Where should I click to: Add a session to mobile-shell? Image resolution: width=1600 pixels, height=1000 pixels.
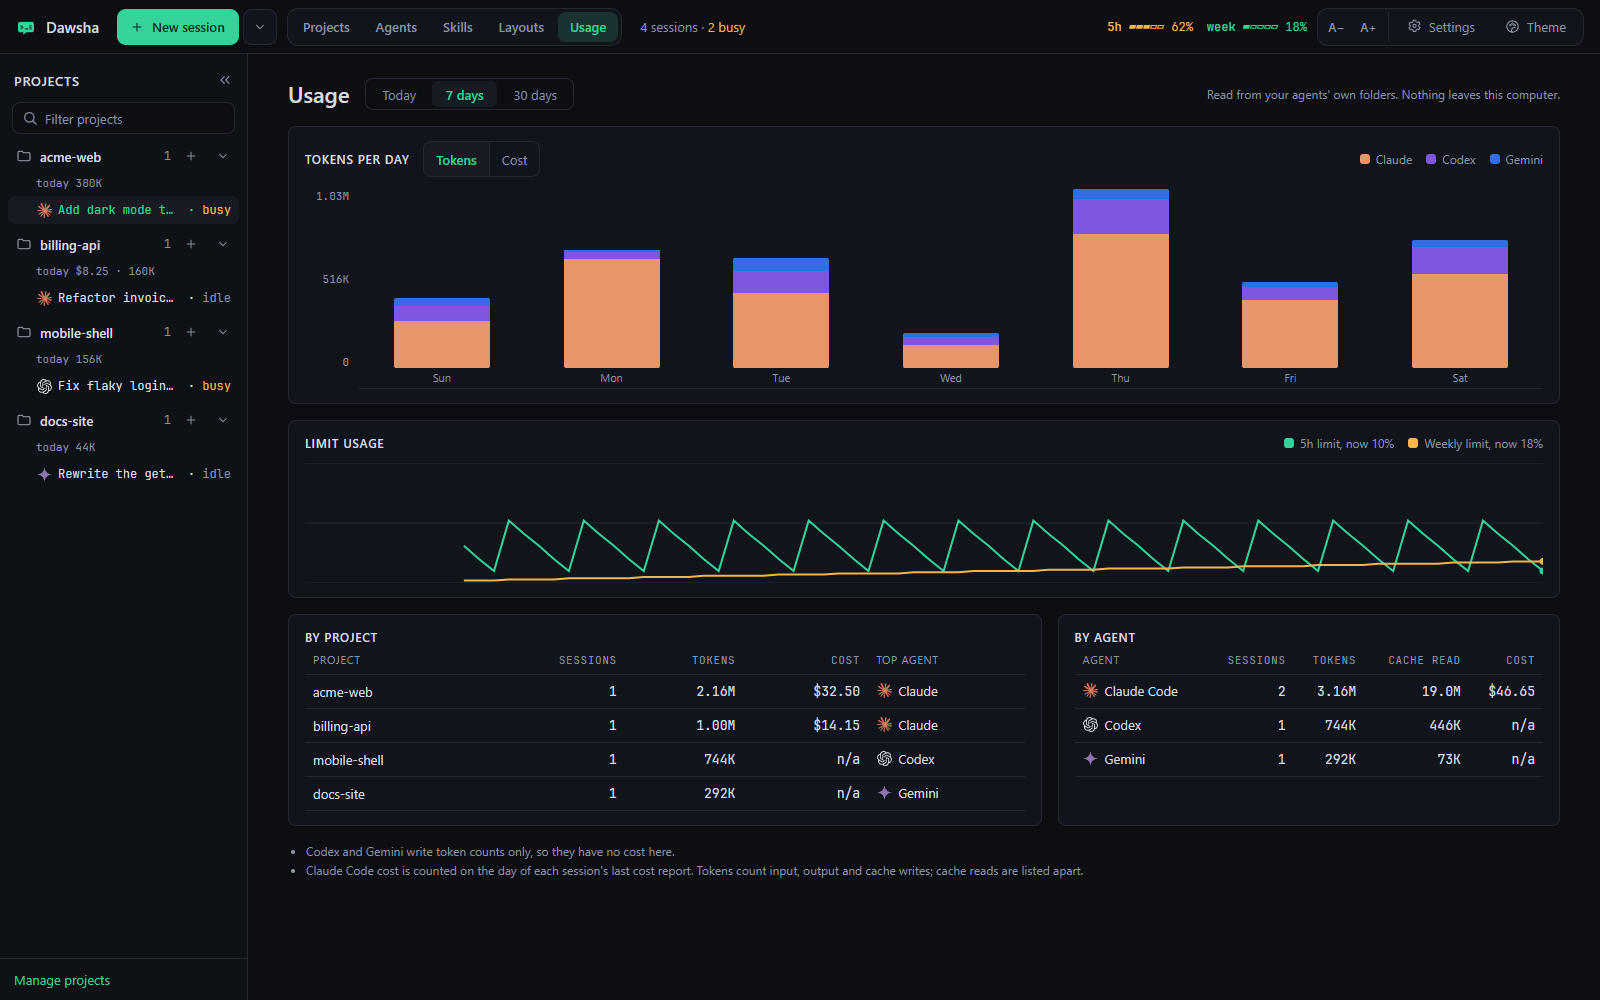click(191, 332)
